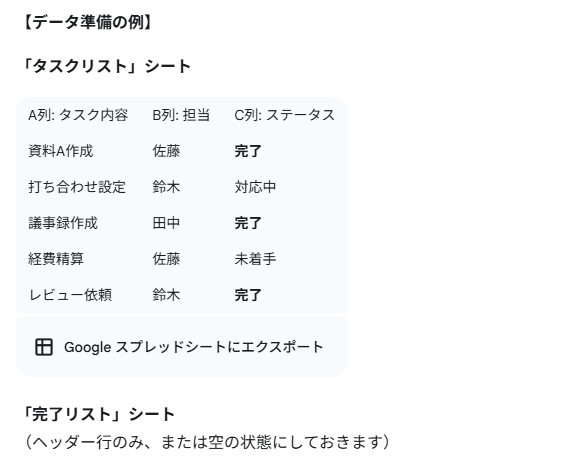Click the 経費精算 task cell
576x461 pixels.
coord(56,259)
